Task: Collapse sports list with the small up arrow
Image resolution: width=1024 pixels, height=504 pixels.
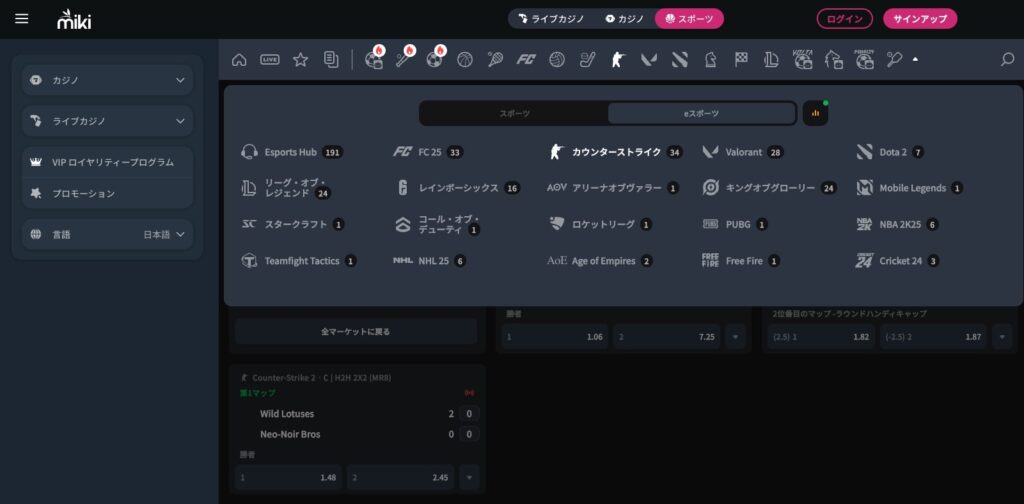Action: point(915,59)
